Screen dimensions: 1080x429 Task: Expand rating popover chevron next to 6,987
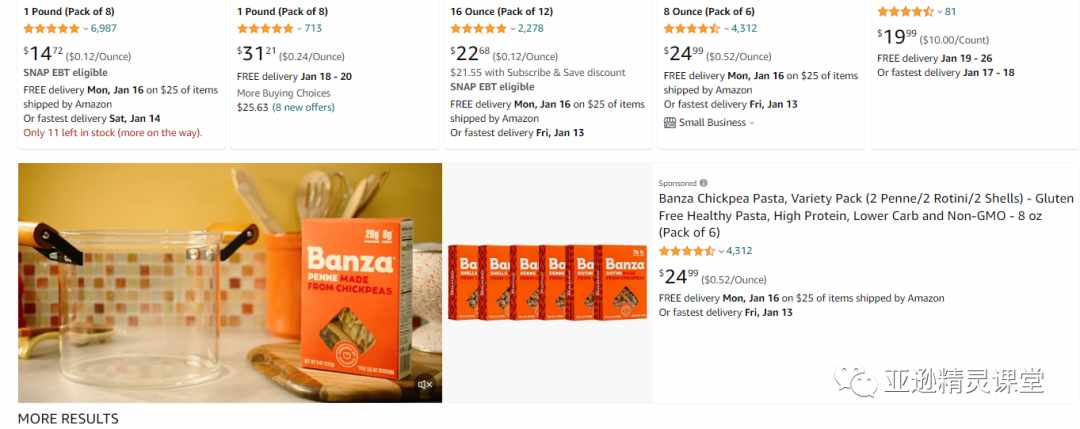click(x=85, y=29)
